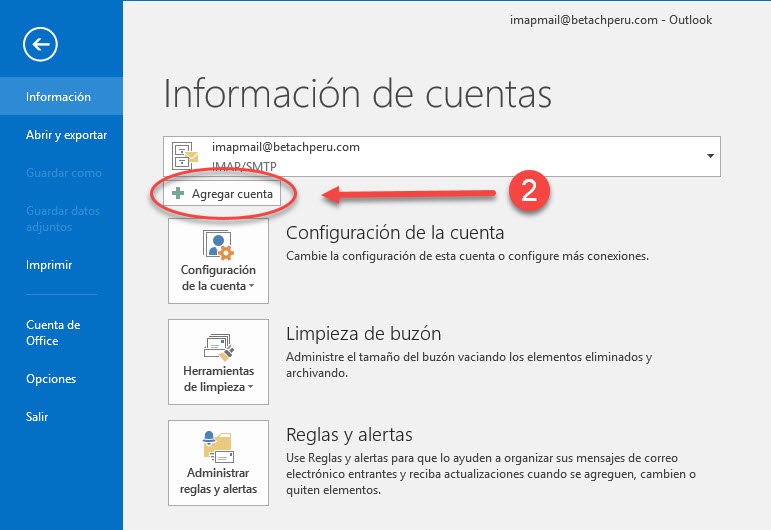Open the 'Herramientas de limpieza' dropdown label
Screen dimensions: 771x530
coord(218,379)
